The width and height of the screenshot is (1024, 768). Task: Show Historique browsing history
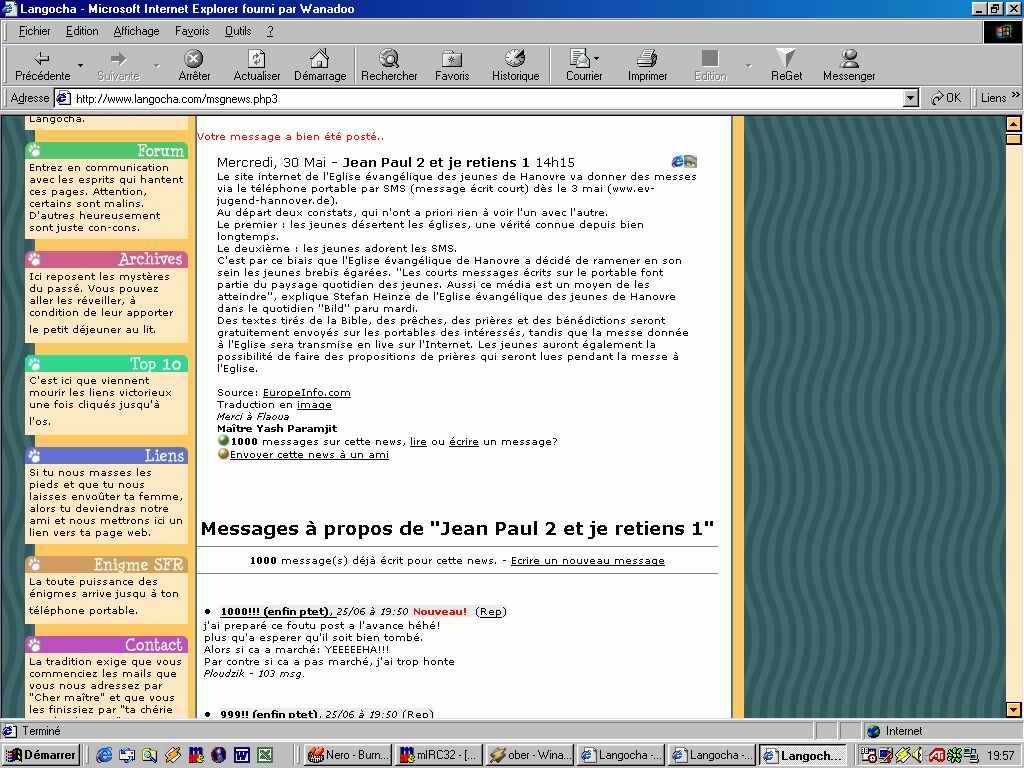(515, 60)
